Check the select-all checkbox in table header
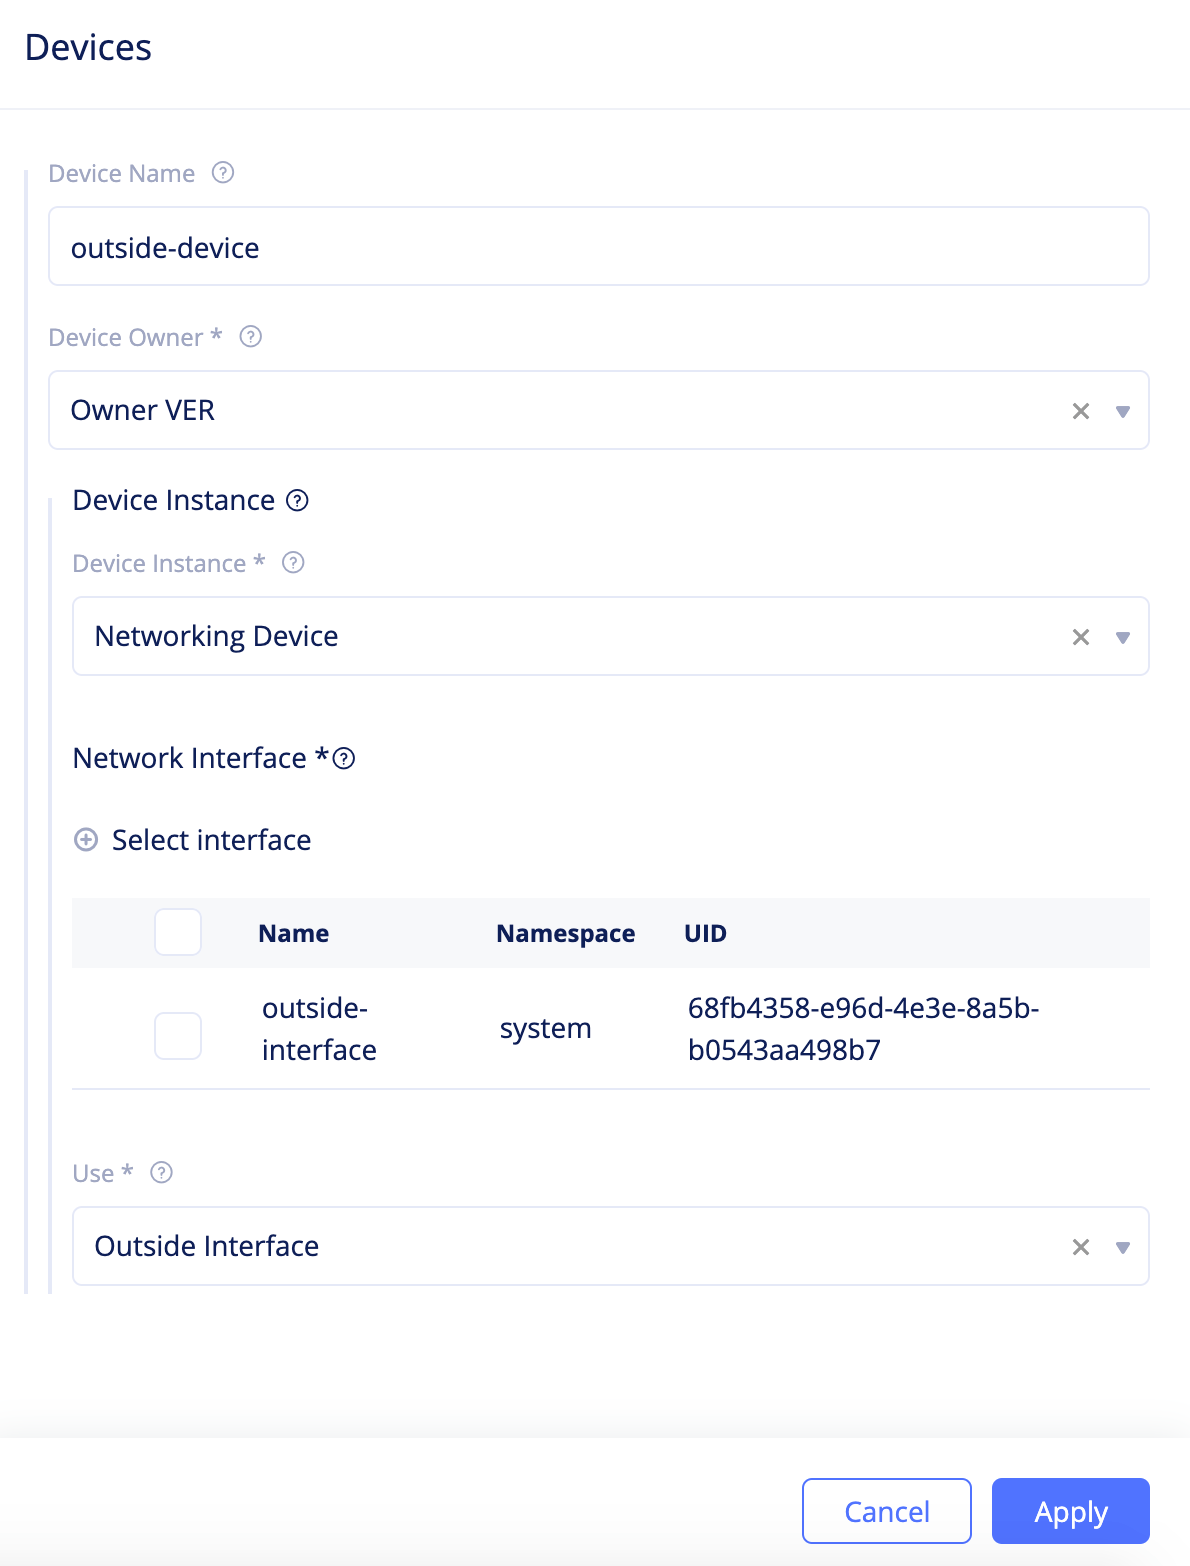1190x1566 pixels. (x=177, y=932)
